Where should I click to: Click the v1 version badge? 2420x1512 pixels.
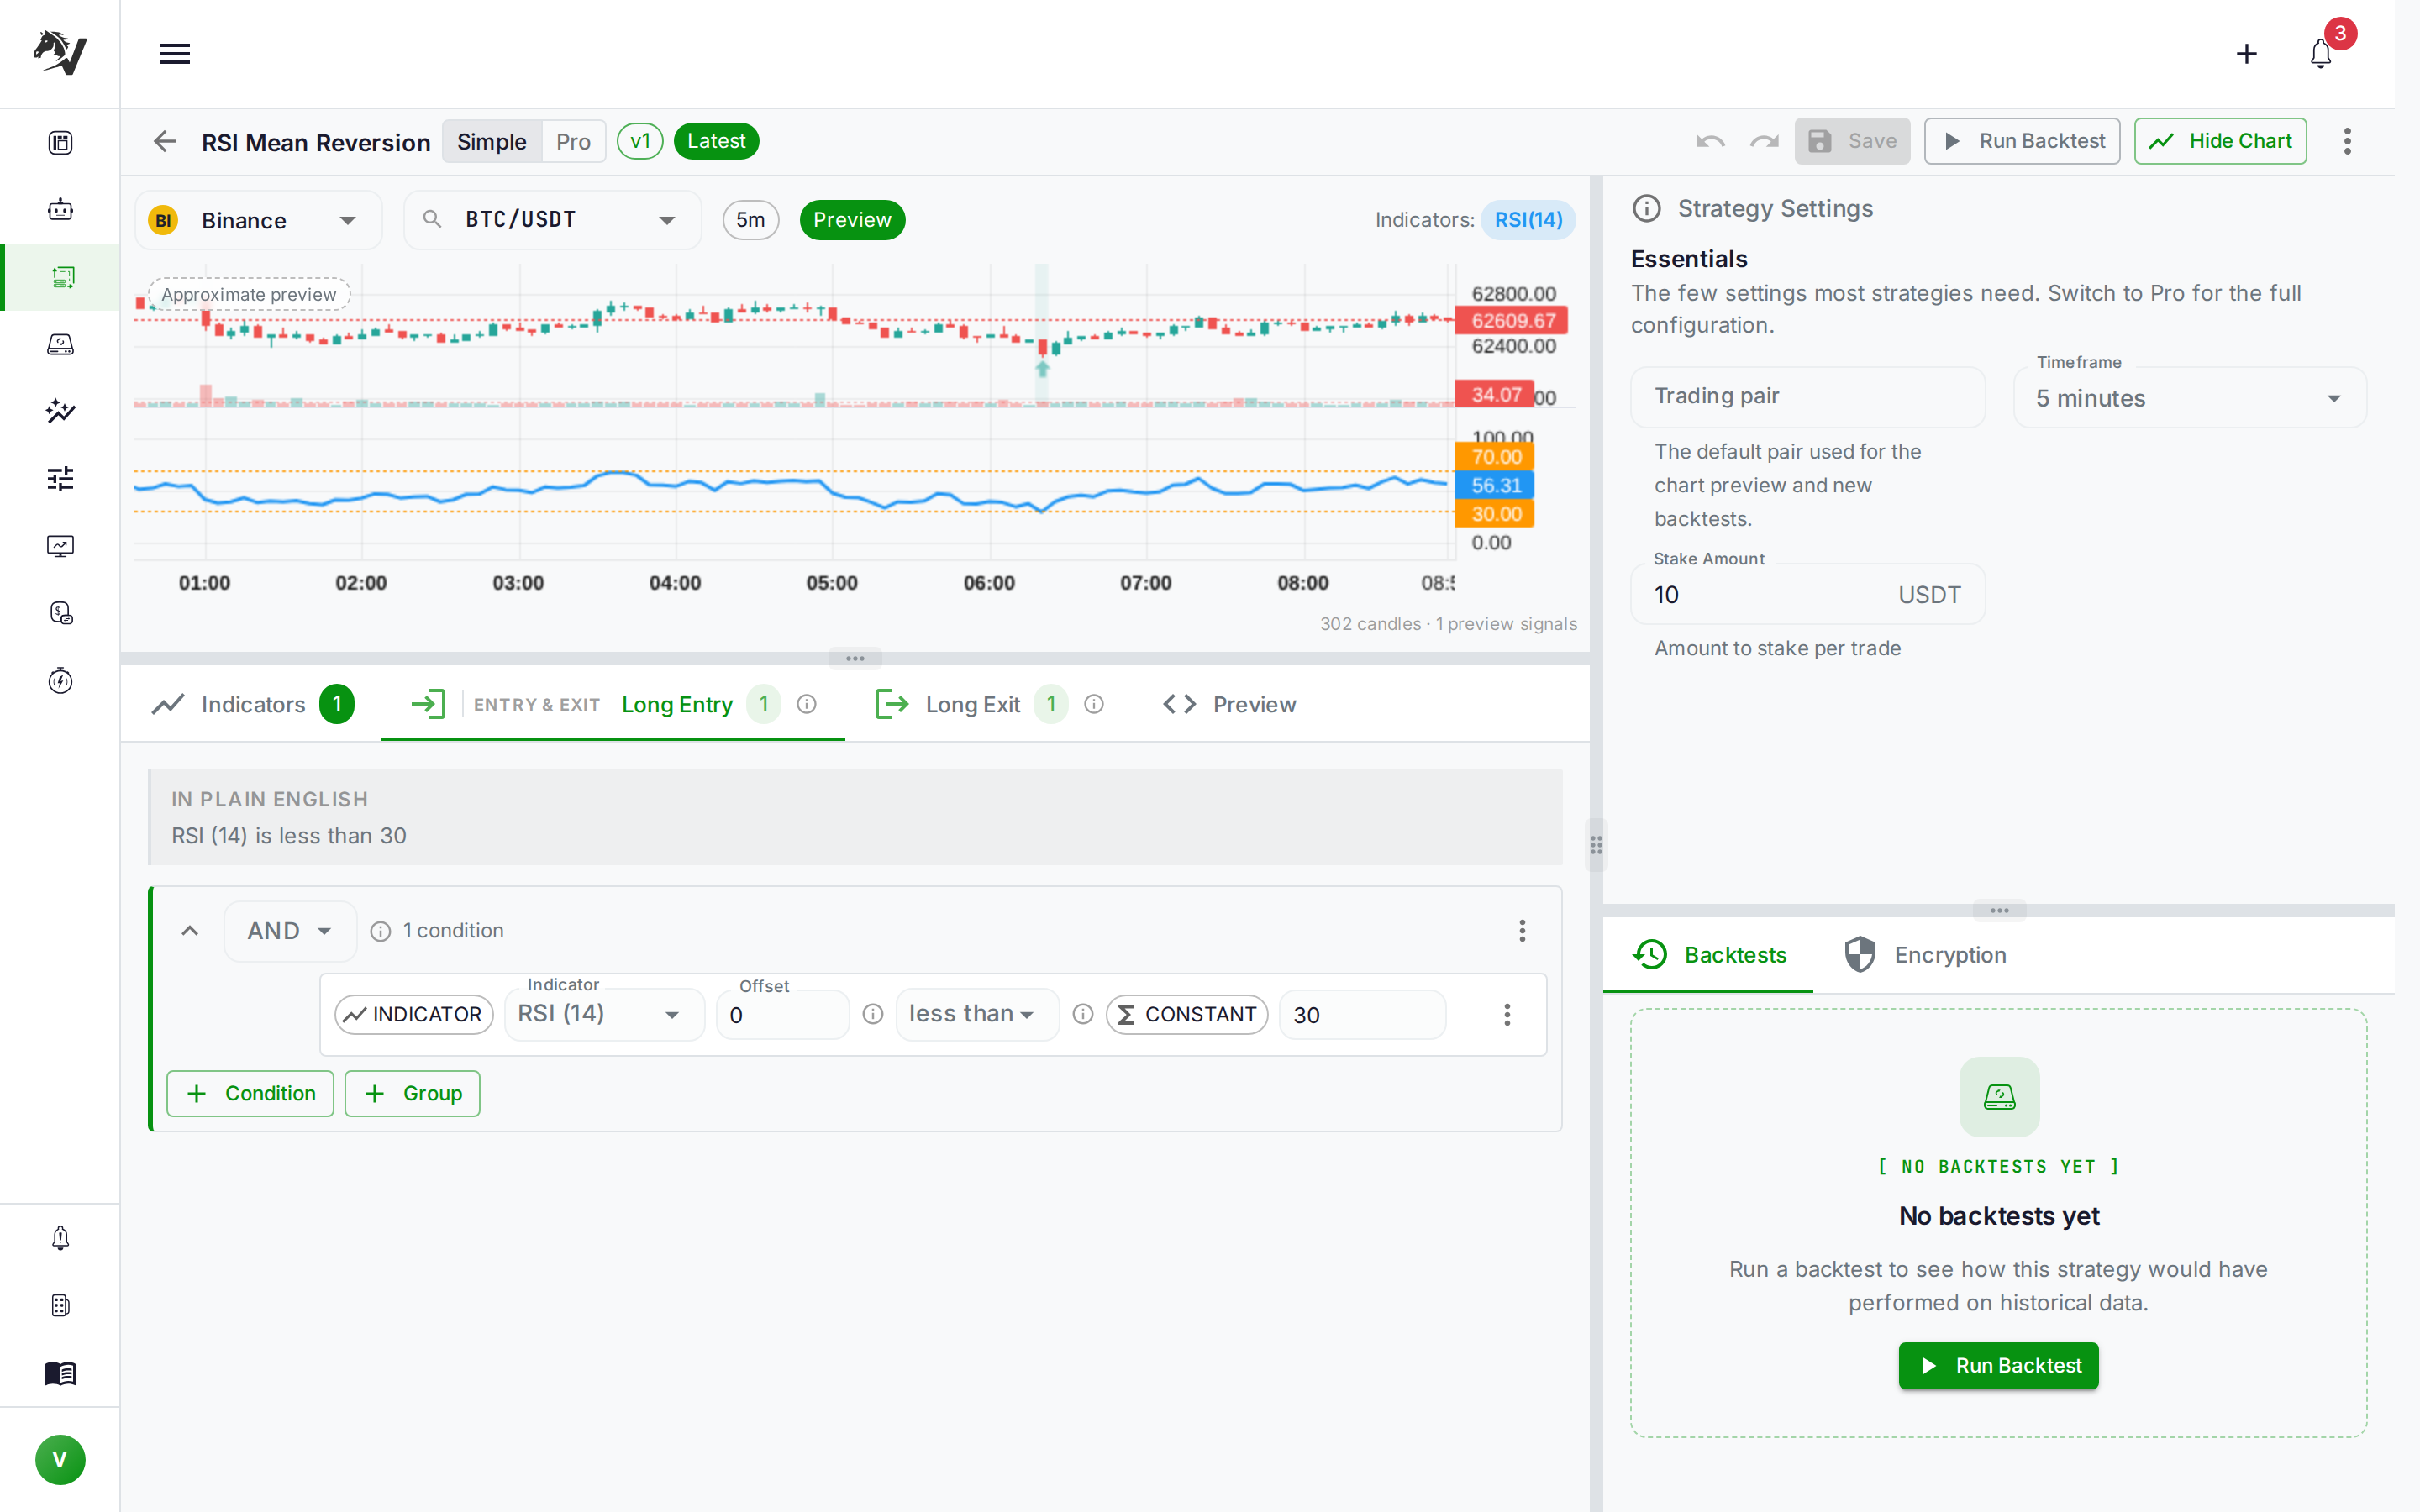pos(640,141)
